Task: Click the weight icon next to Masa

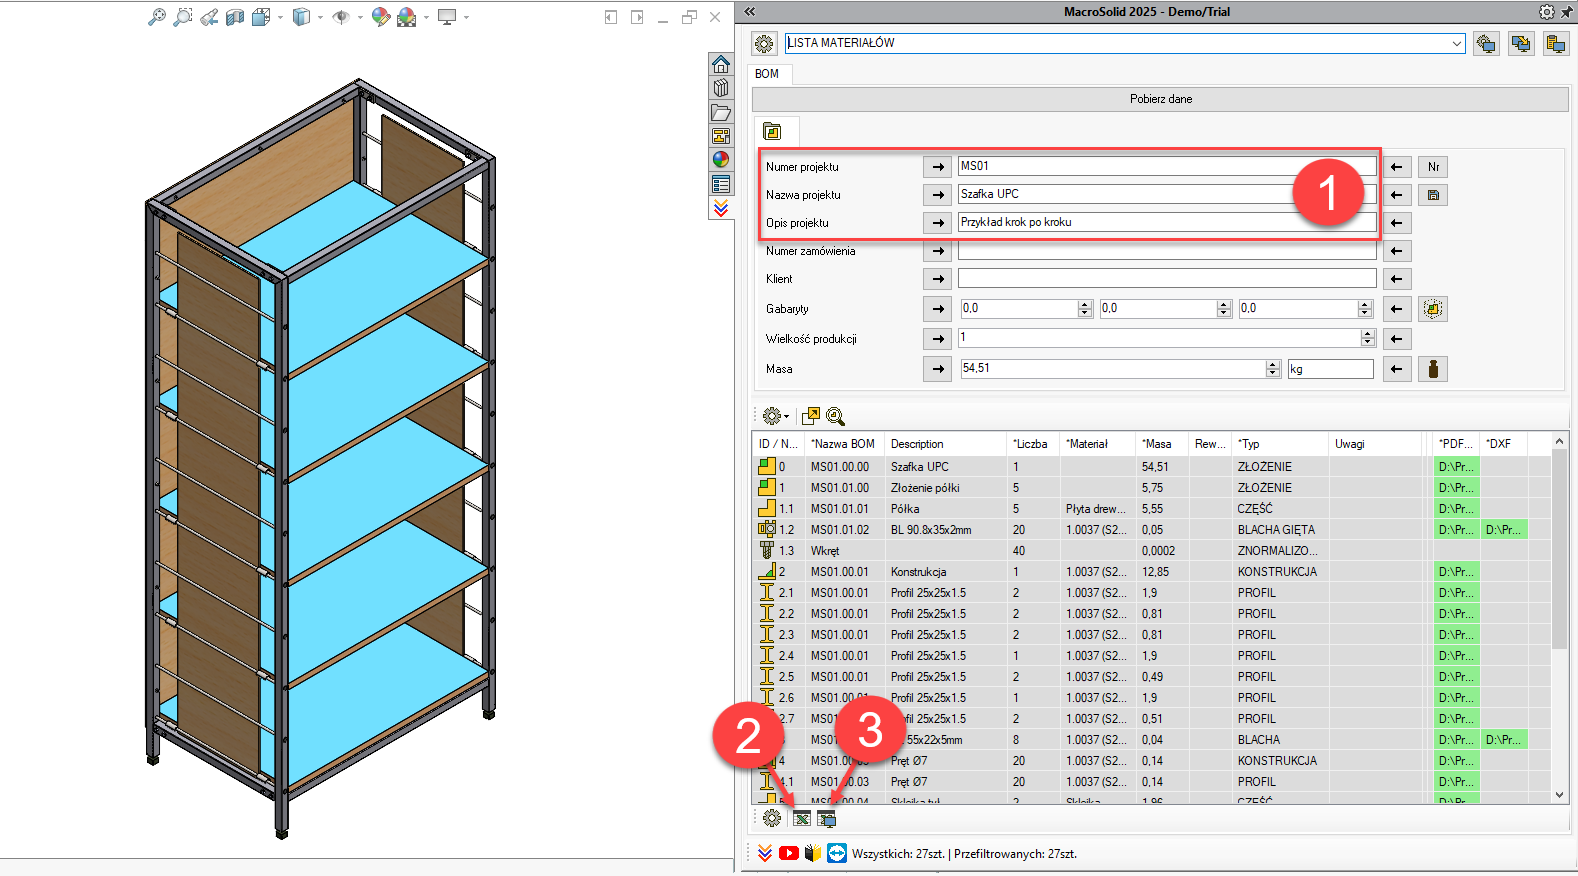Action: click(1433, 369)
